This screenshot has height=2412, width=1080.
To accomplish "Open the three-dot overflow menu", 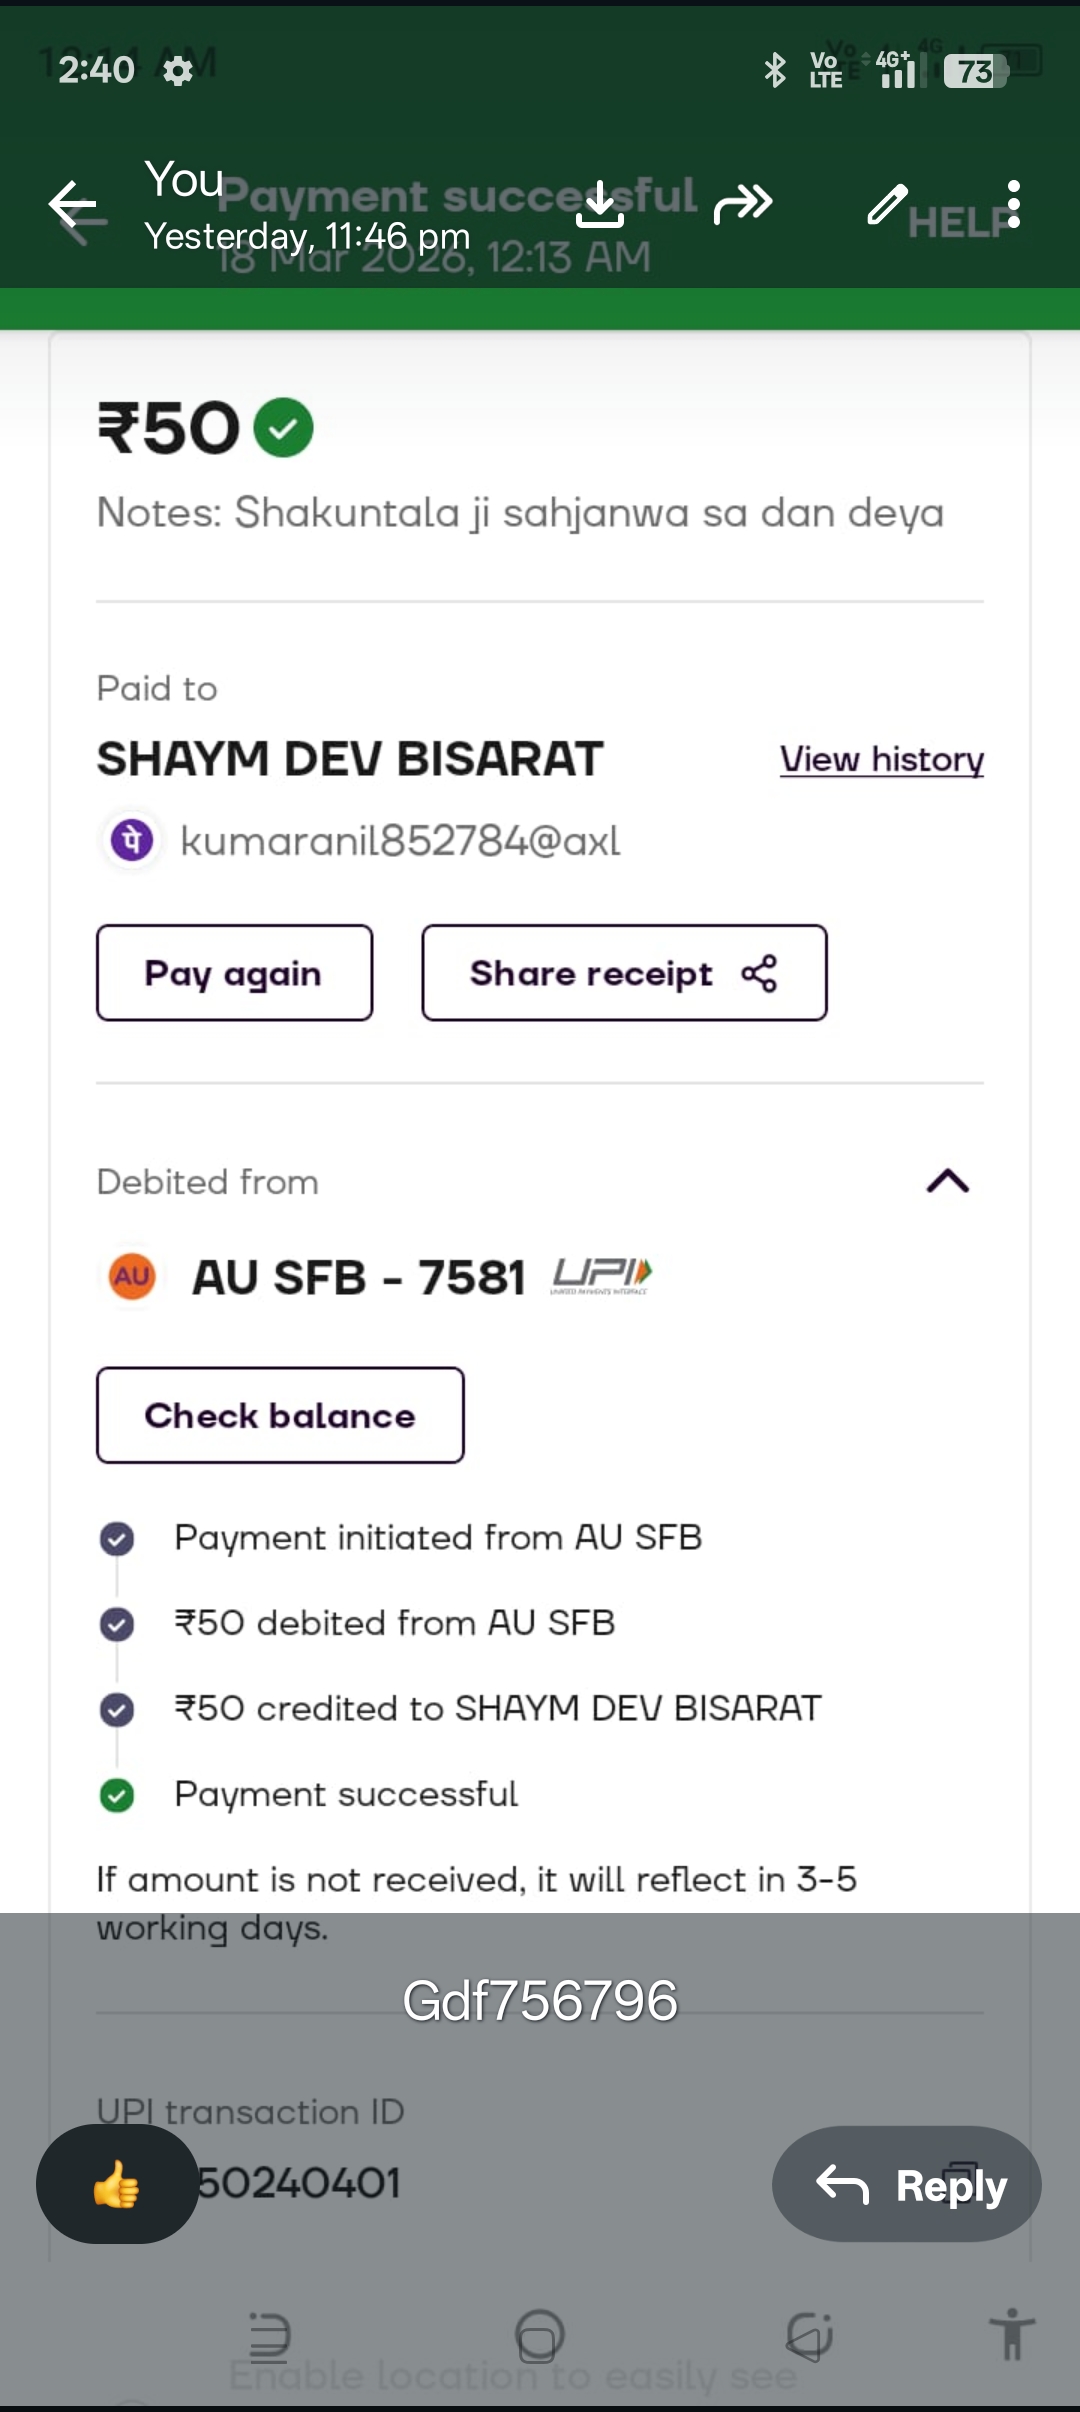I will pyautogui.click(x=1014, y=204).
